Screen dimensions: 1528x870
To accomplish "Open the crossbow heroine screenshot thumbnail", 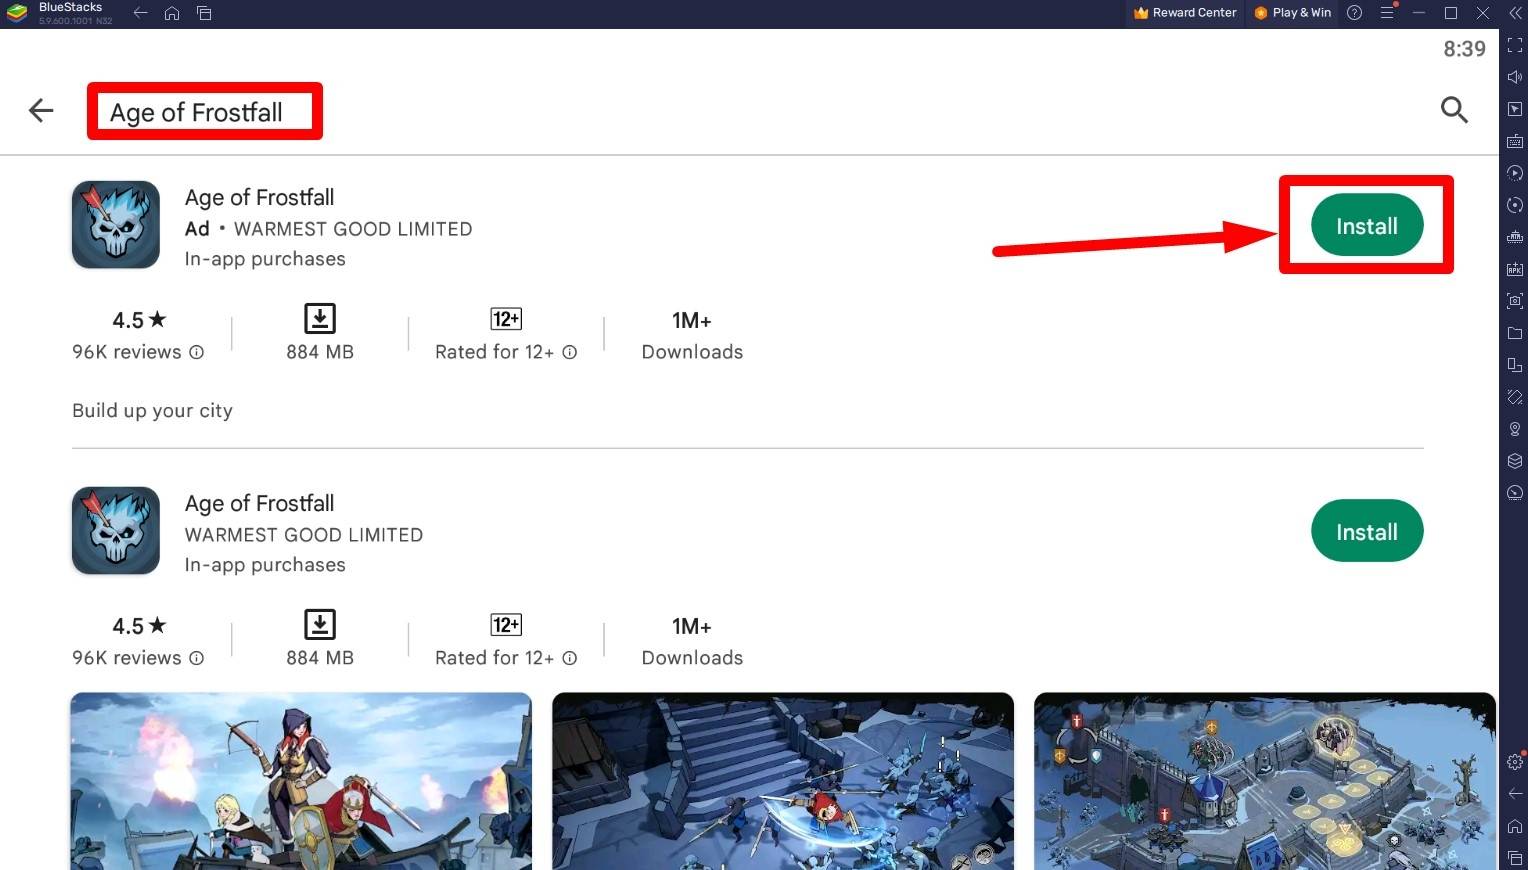I will 301,781.
